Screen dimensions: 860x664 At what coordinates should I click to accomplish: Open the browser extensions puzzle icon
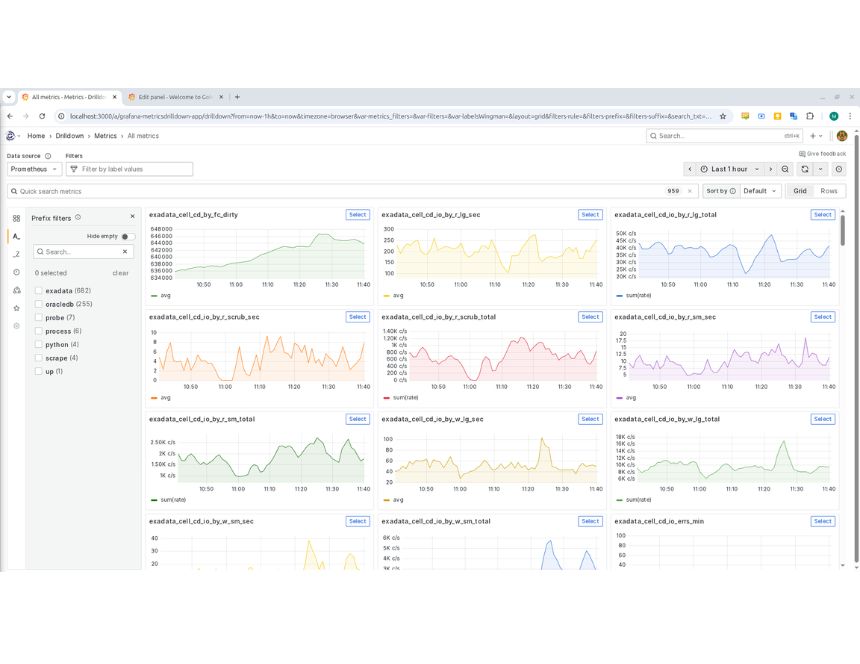812,116
